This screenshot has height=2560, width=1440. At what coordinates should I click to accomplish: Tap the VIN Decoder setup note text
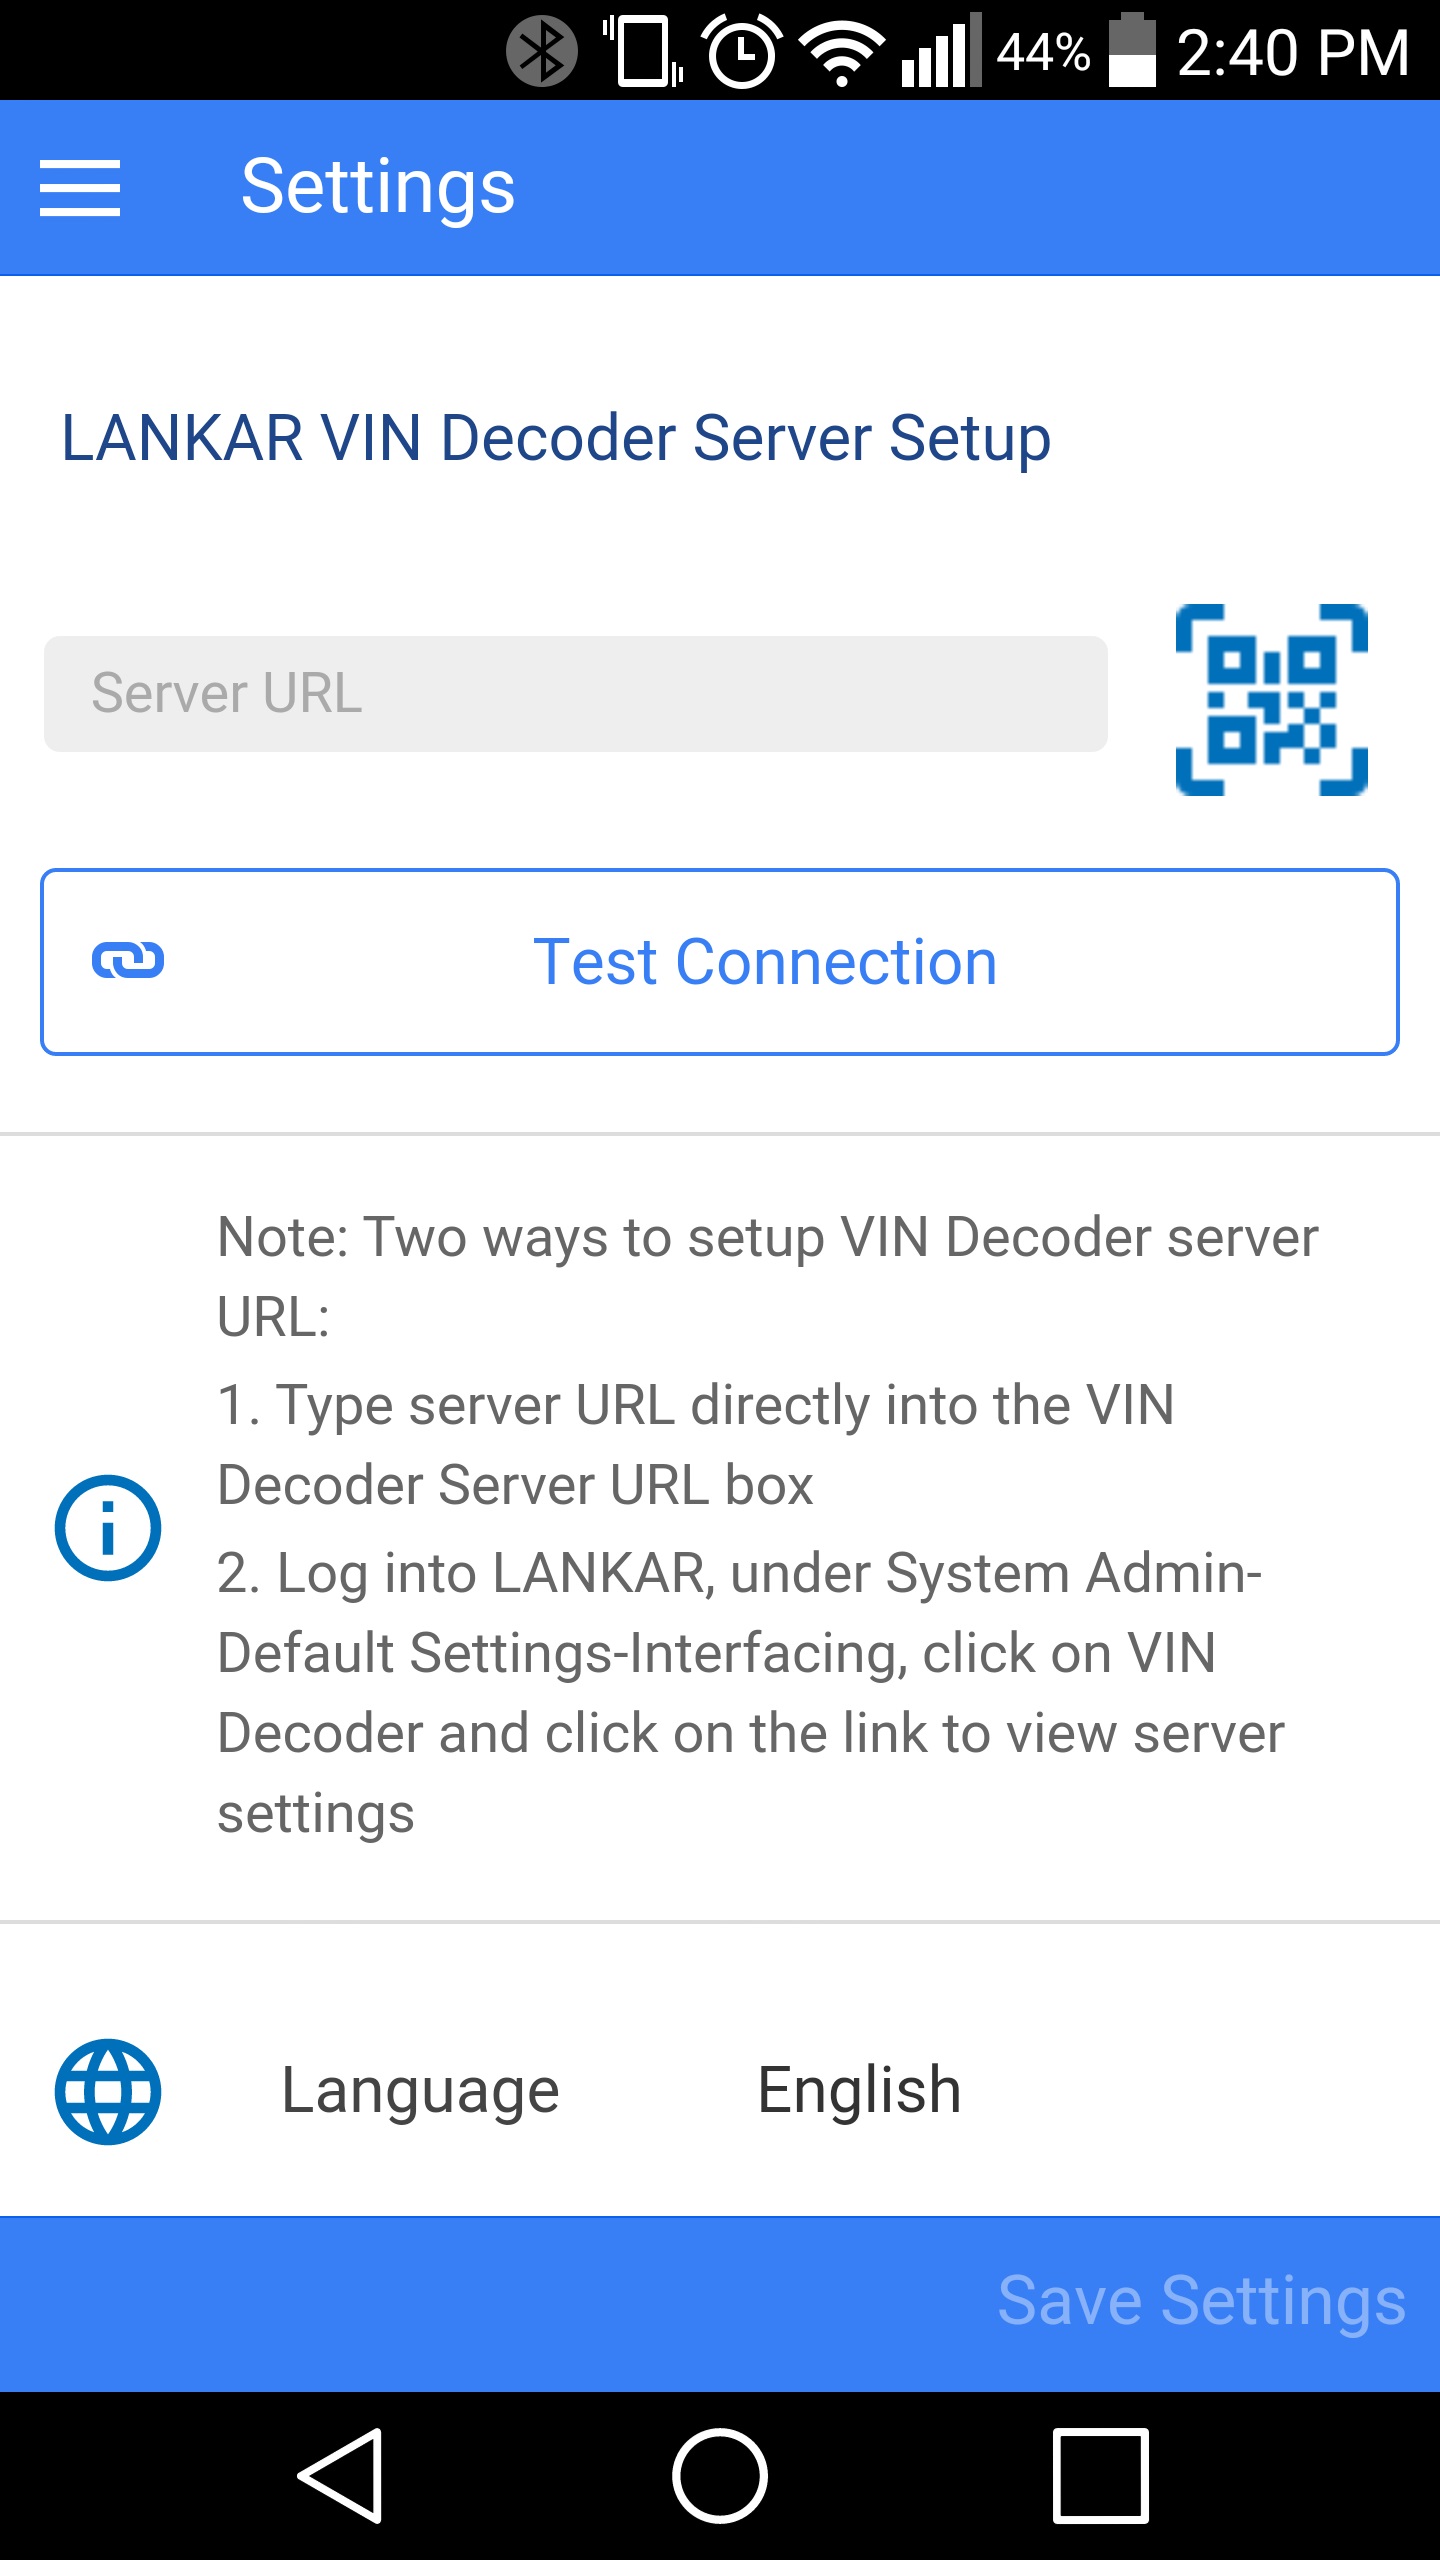coord(767,1525)
